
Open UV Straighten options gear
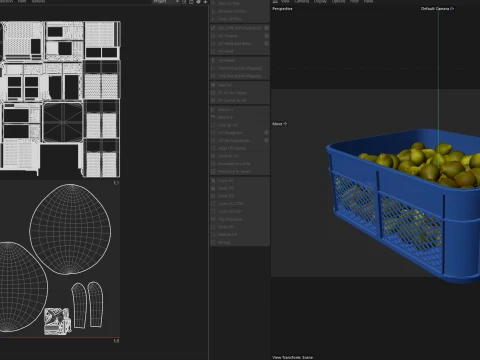267,133
